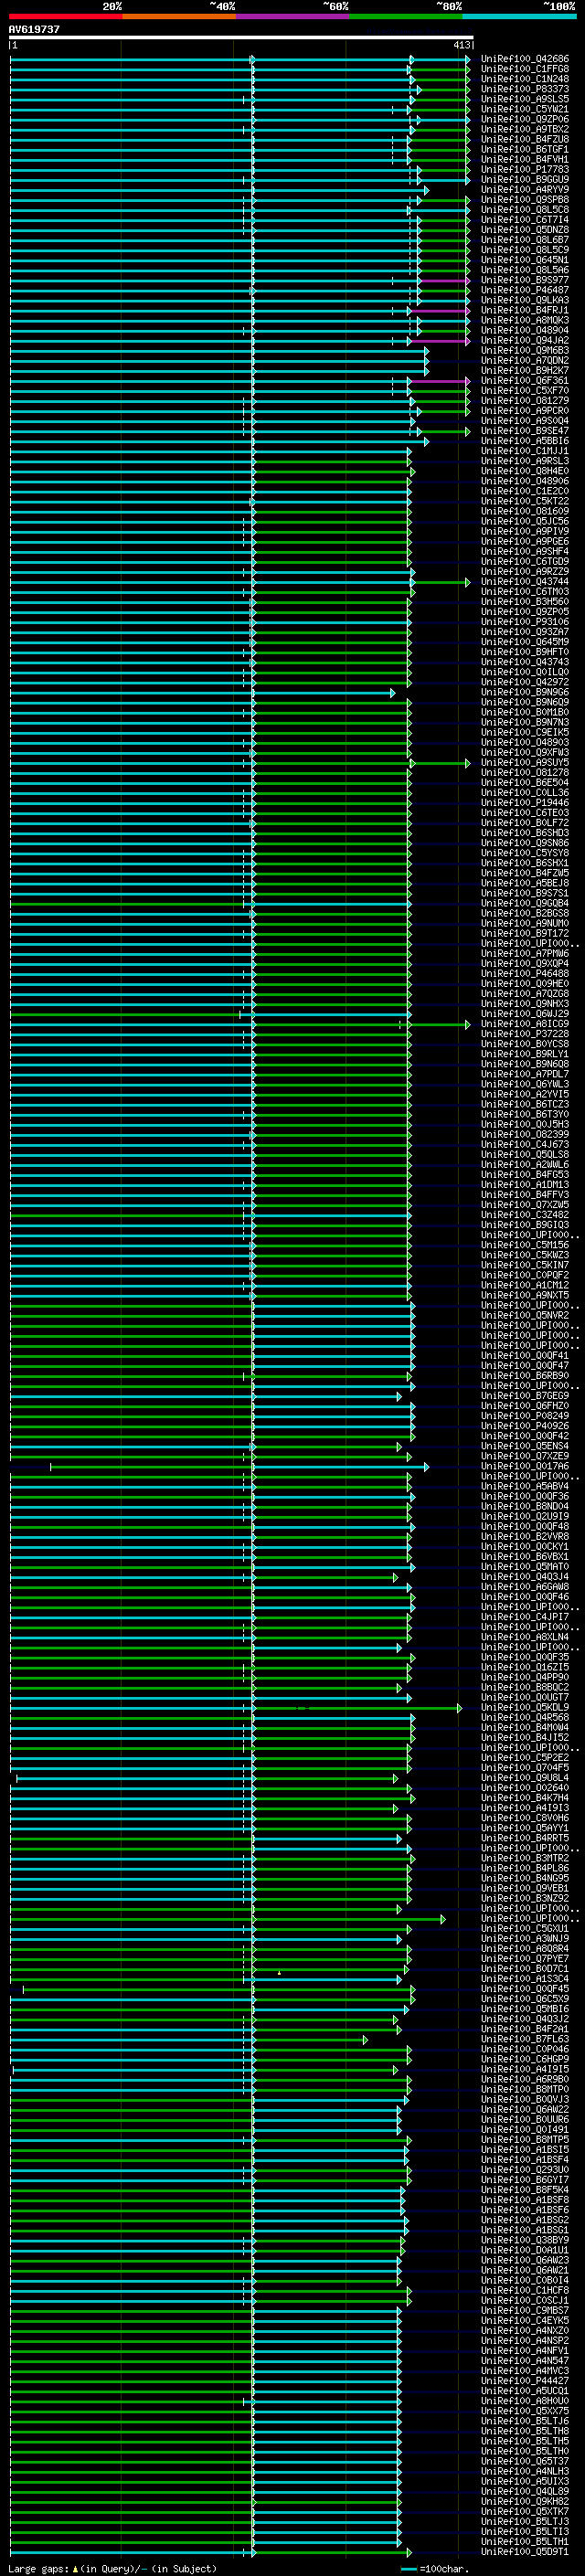Select hit label UniRef100_A5ABV4

point(525,1486)
